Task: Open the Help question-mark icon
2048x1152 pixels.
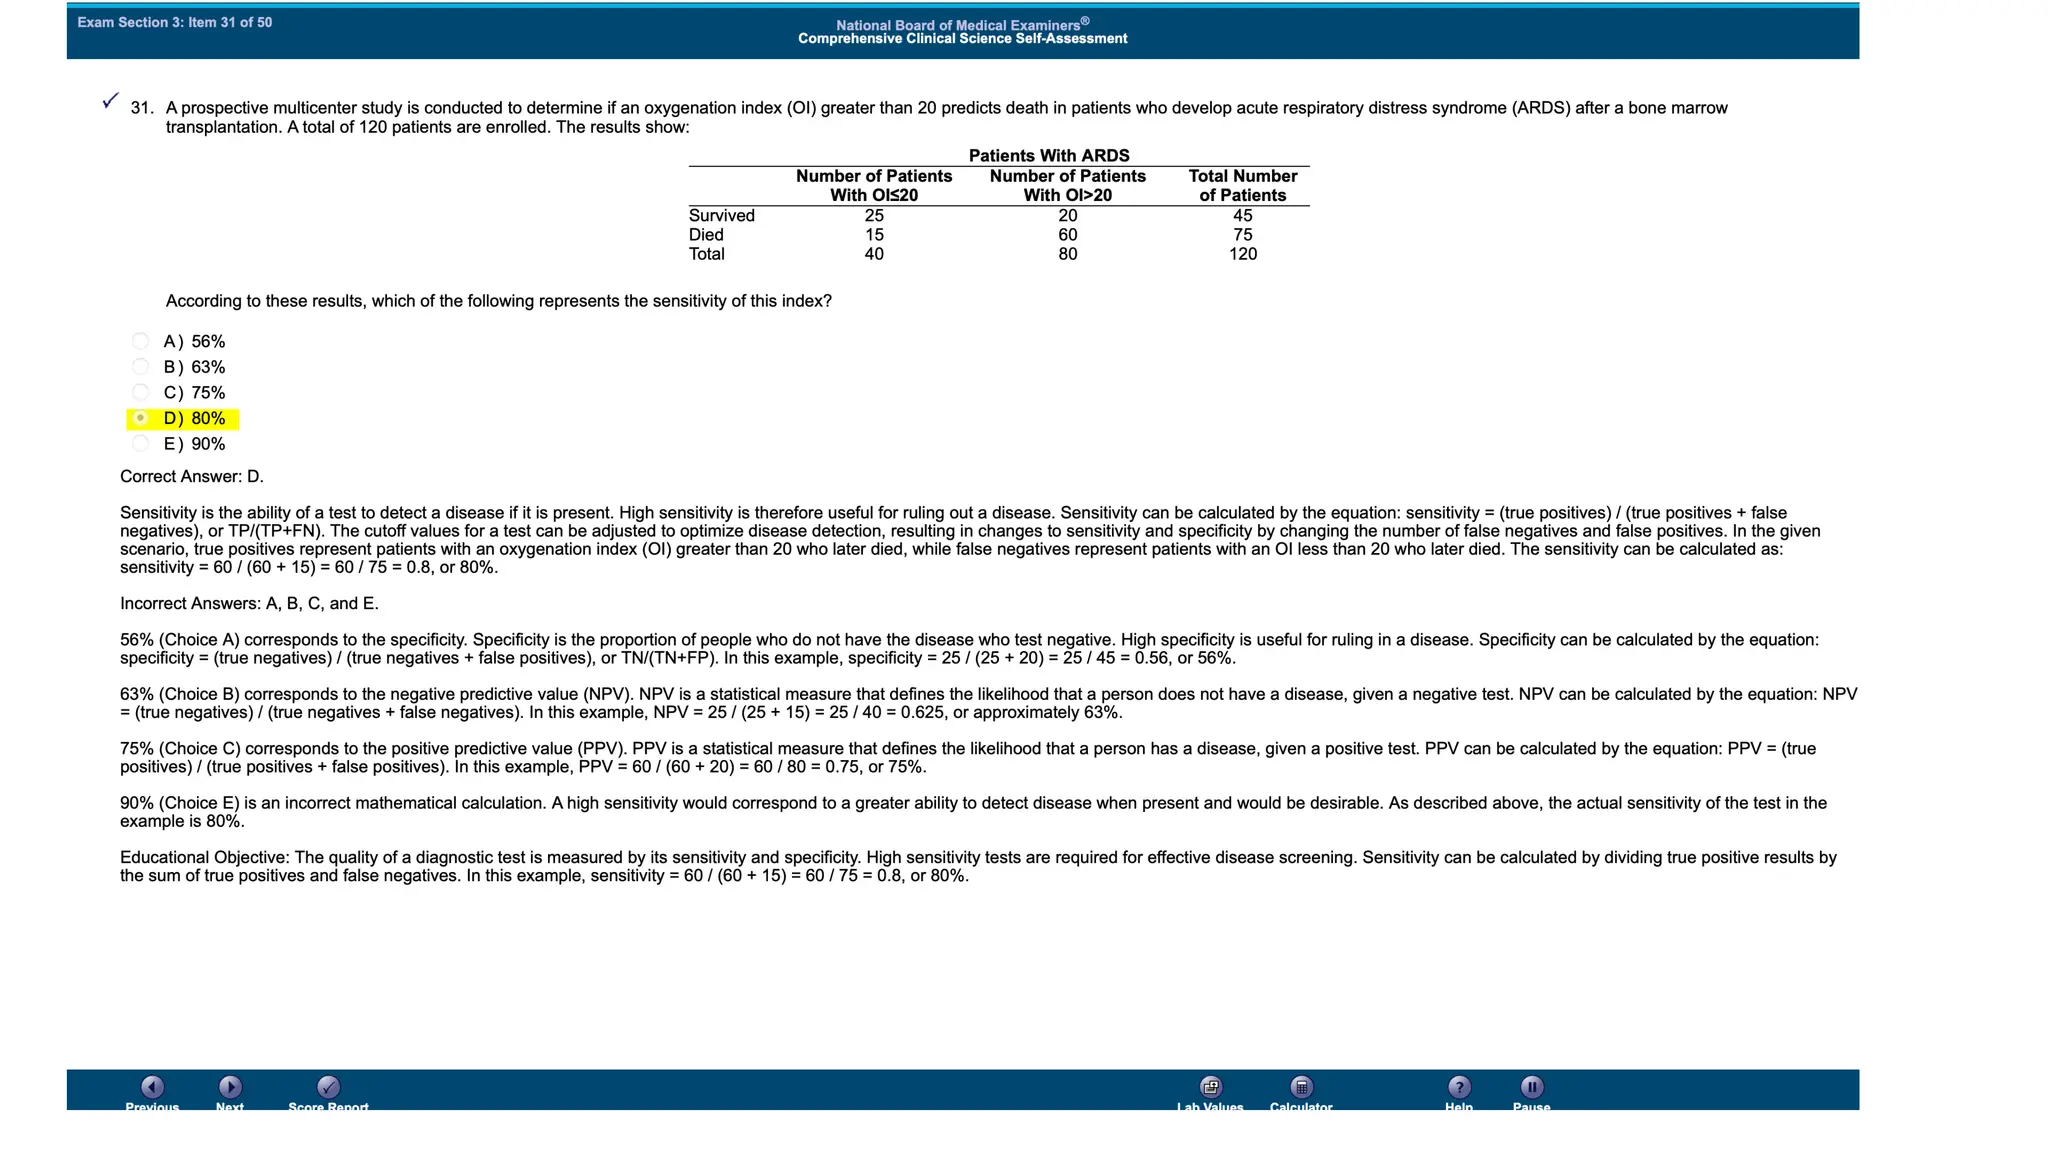Action: coord(1459,1087)
